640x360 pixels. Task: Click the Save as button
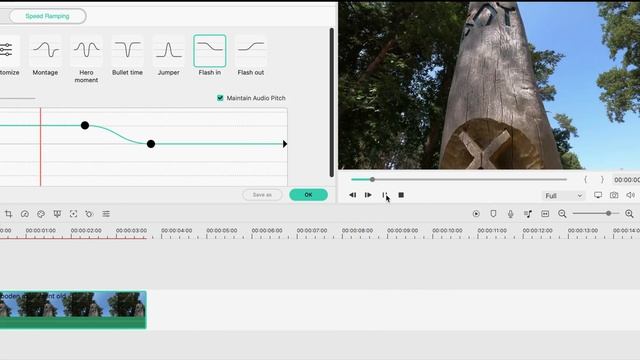point(262,195)
